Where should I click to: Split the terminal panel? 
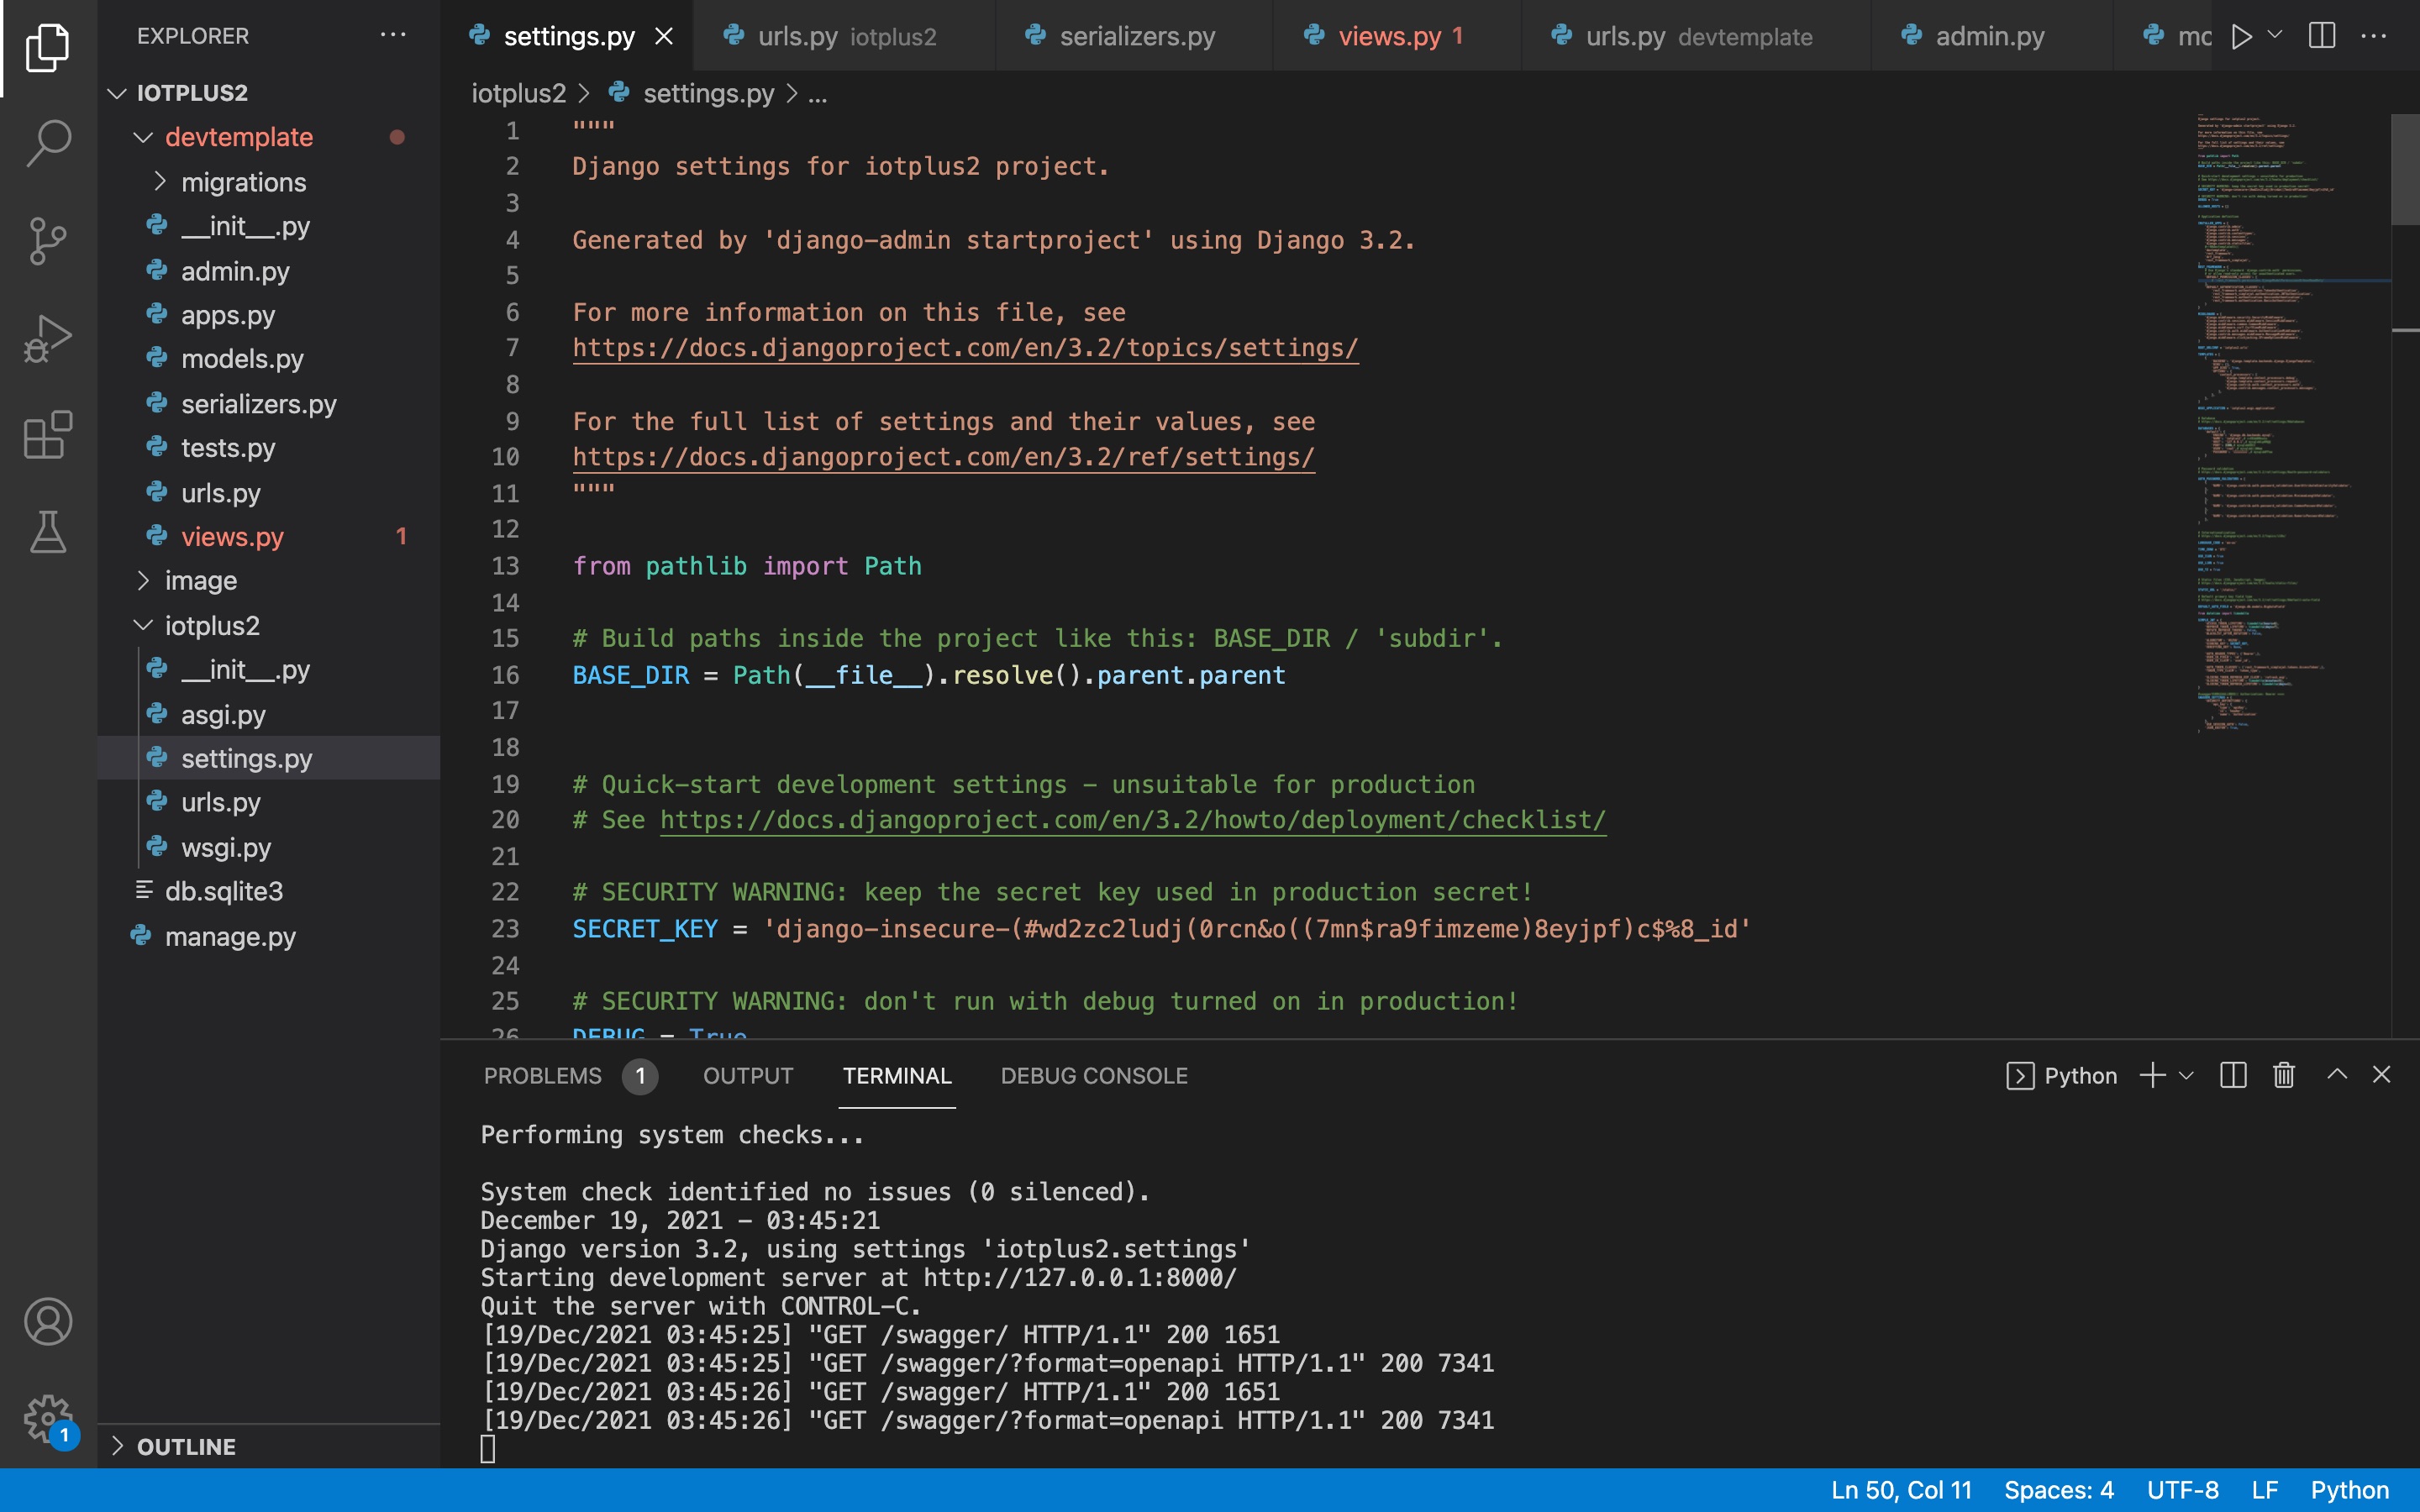tap(2233, 1075)
